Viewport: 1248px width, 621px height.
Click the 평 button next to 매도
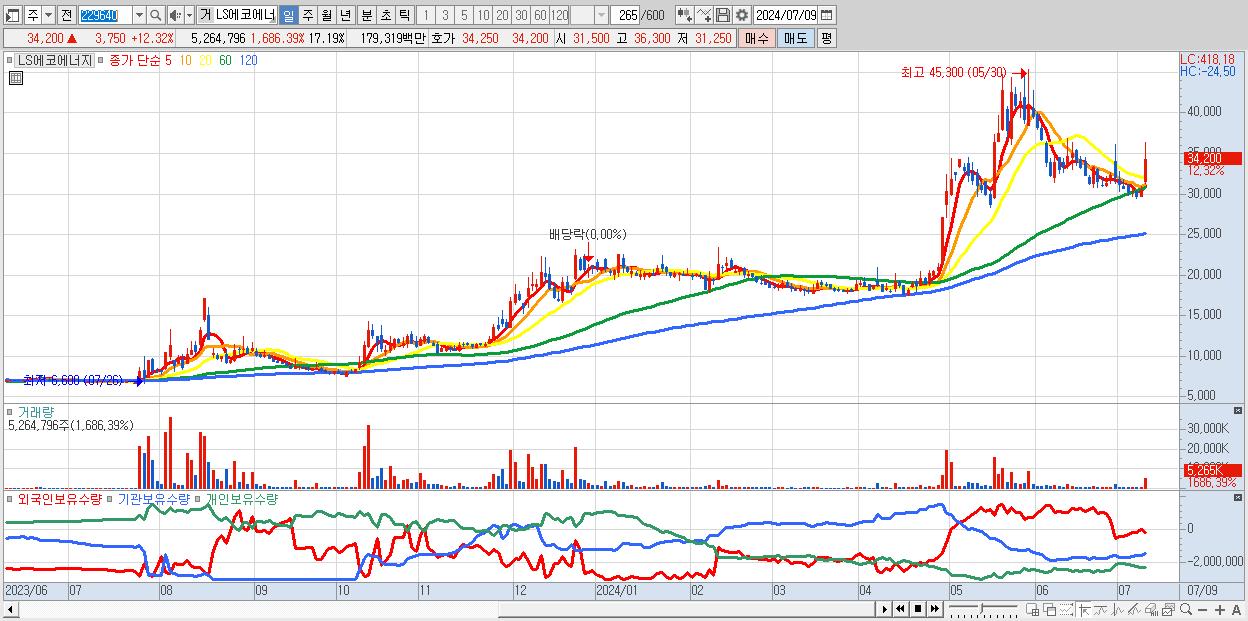825,38
